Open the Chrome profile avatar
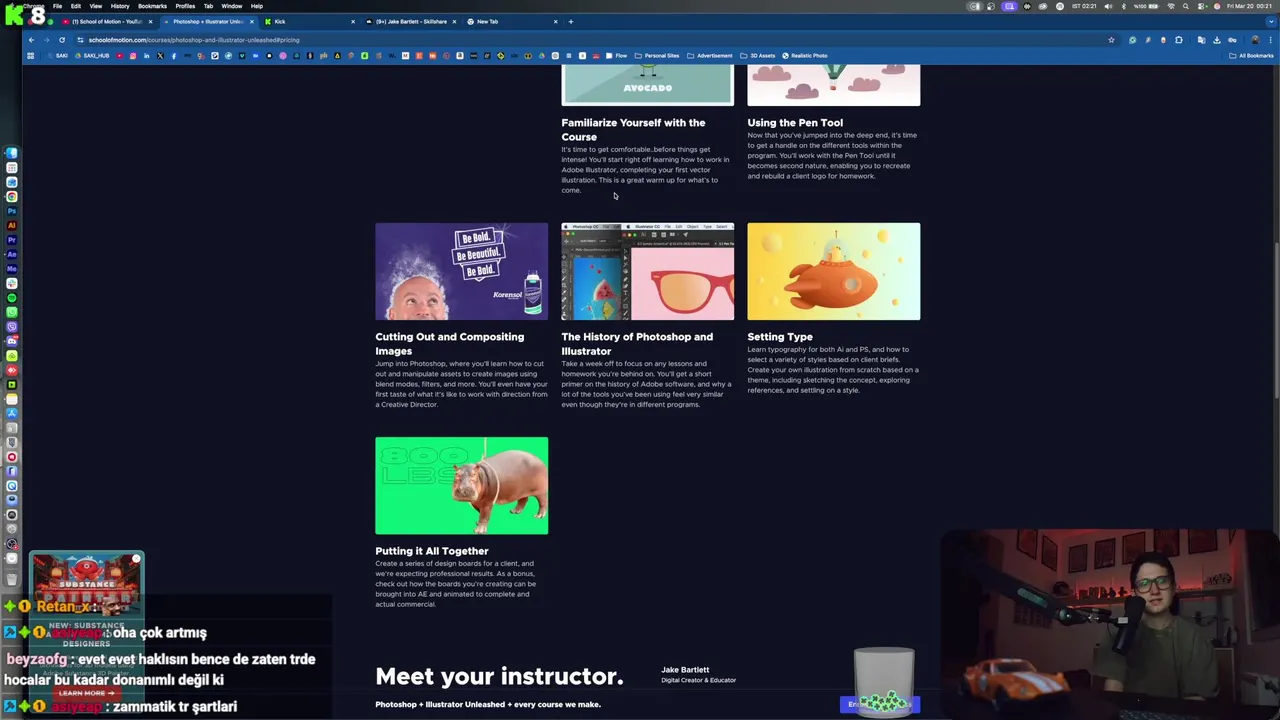 point(1255,40)
